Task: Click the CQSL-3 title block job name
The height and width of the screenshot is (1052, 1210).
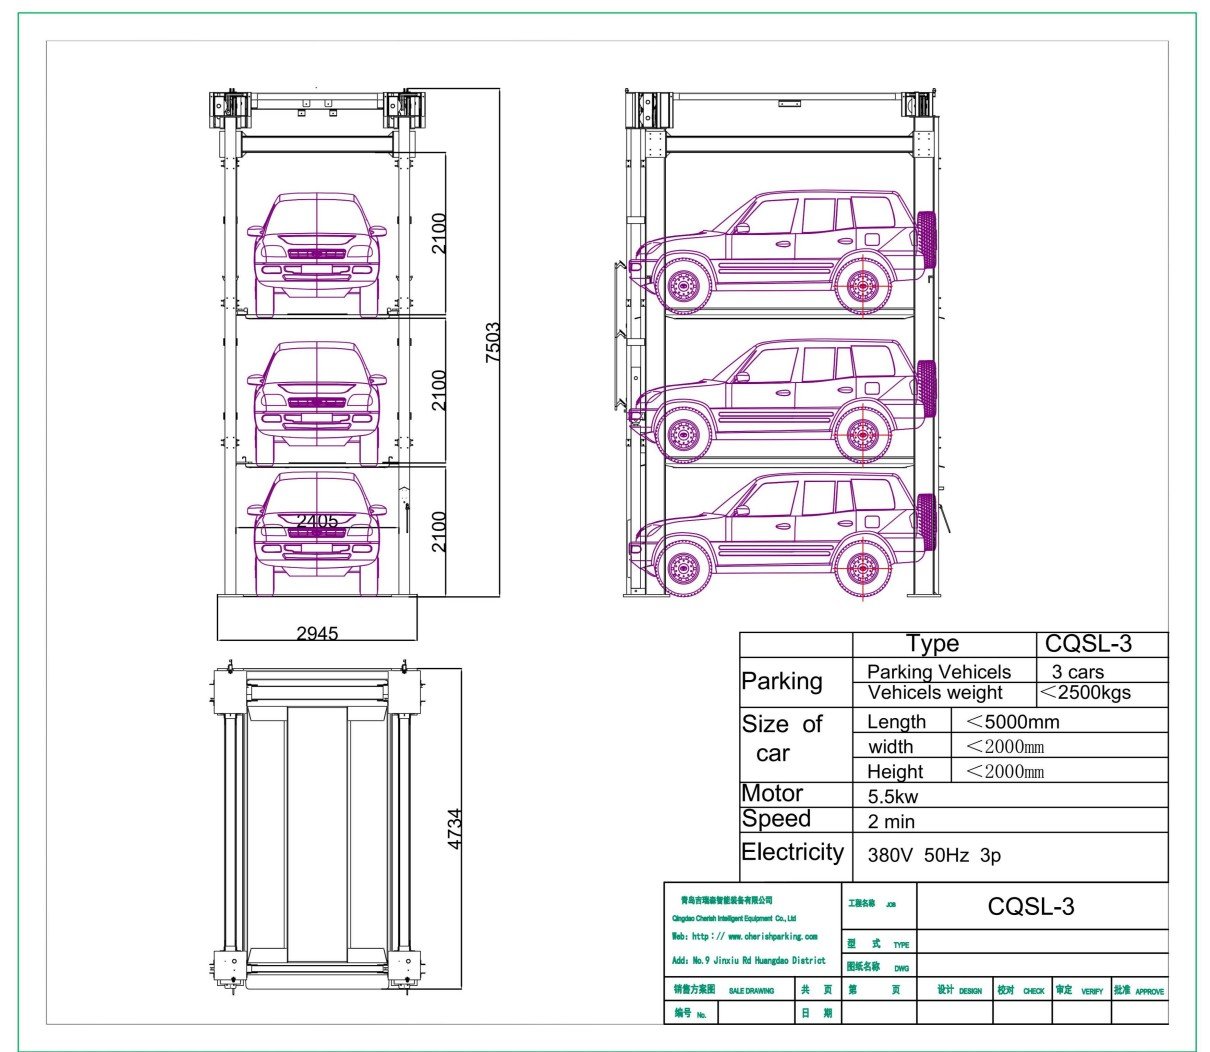Action: point(1031,907)
